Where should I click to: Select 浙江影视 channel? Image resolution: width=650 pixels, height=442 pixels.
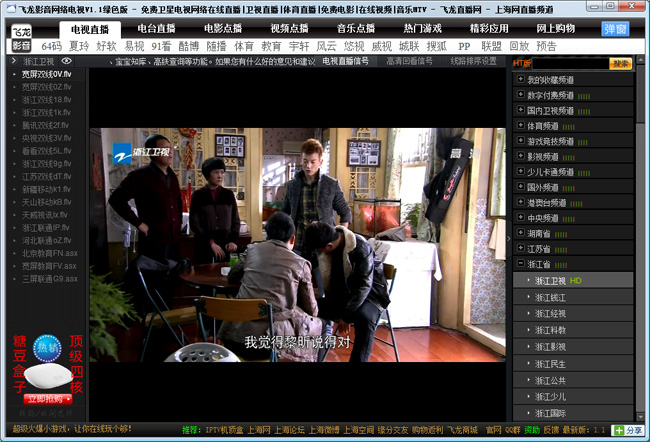[x=573, y=347]
